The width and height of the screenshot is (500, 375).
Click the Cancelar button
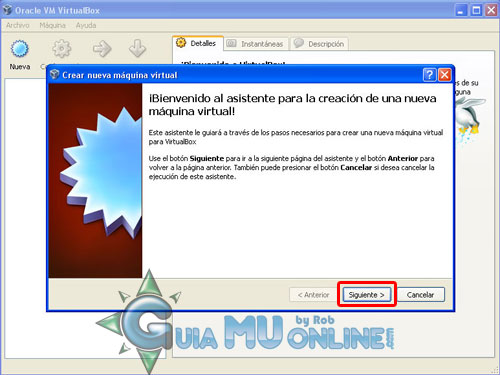click(420, 295)
